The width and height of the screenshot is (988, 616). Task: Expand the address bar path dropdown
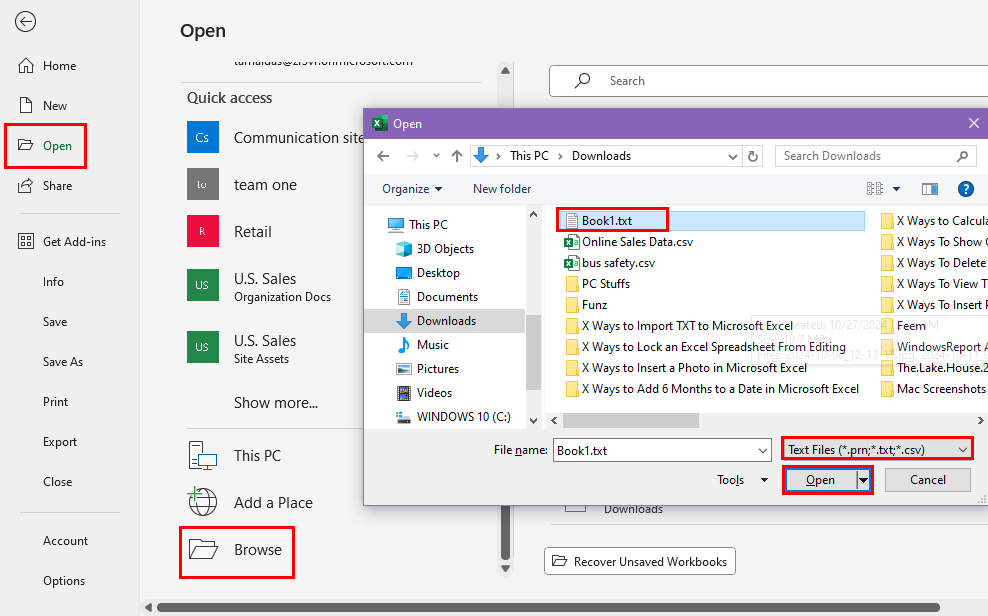point(732,156)
